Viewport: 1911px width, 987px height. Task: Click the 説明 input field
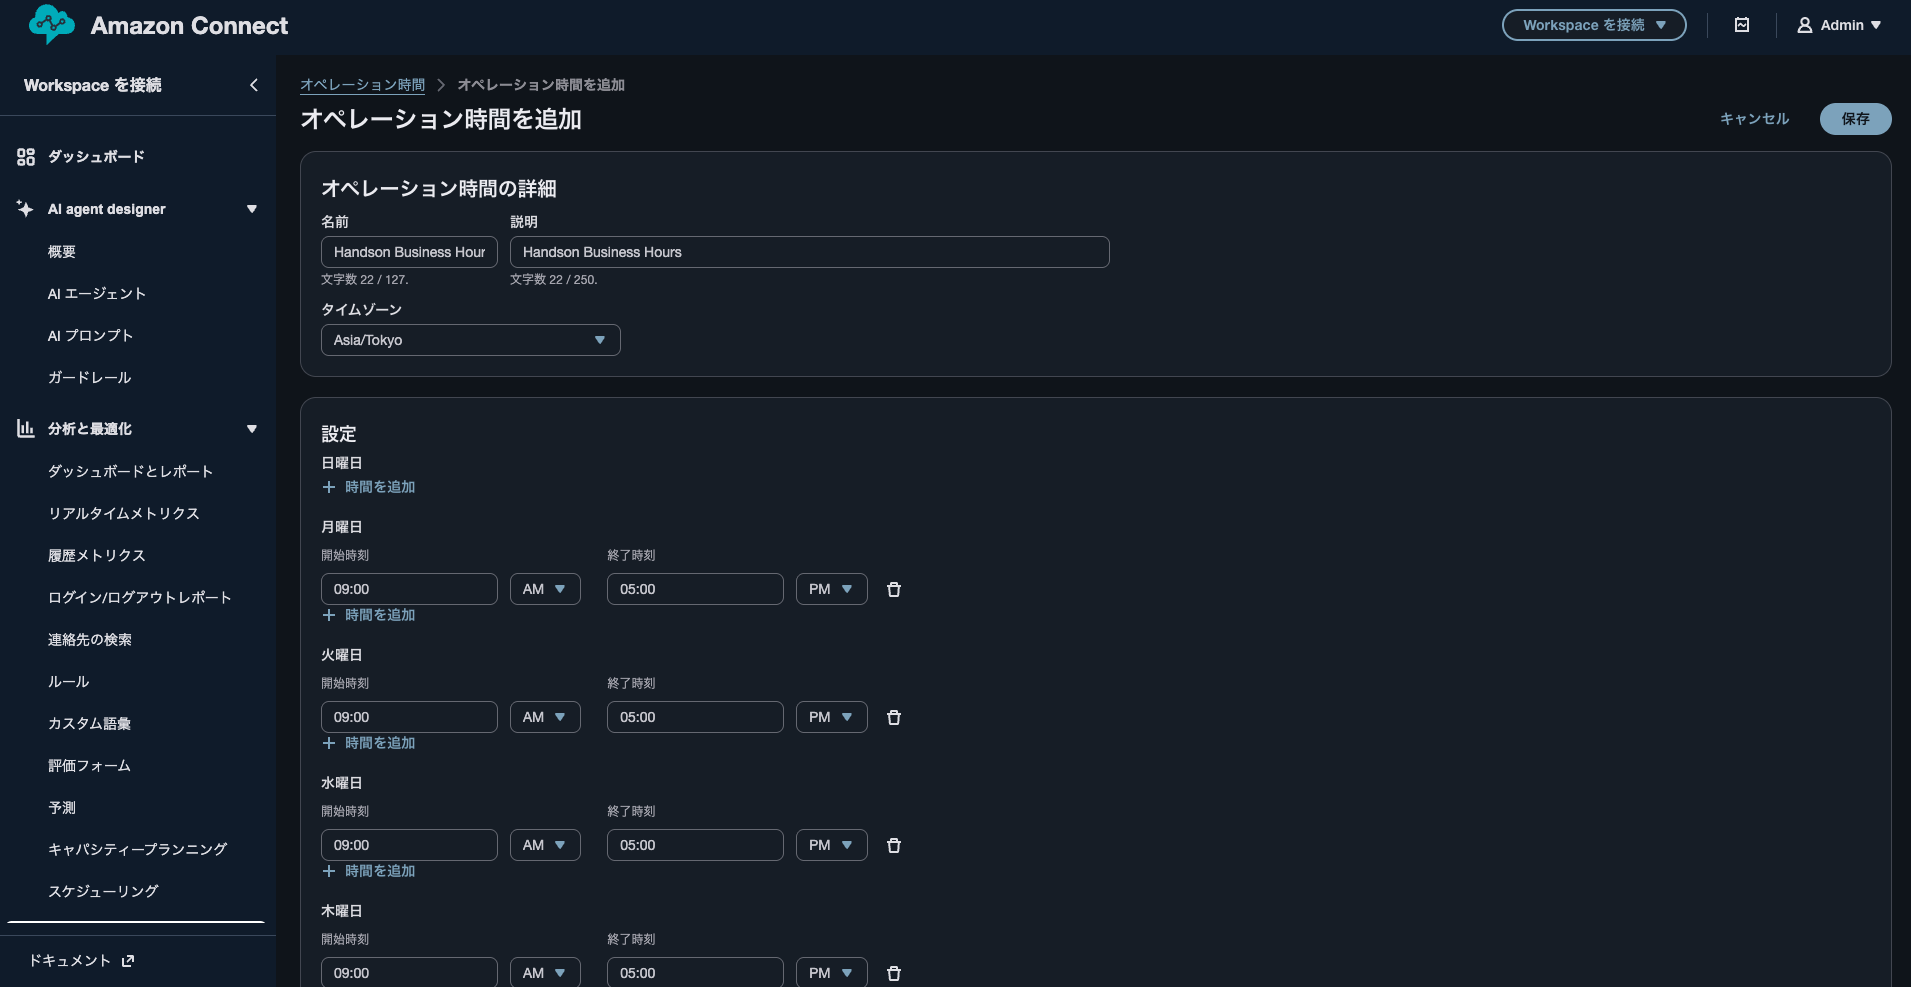pyautogui.click(x=810, y=252)
